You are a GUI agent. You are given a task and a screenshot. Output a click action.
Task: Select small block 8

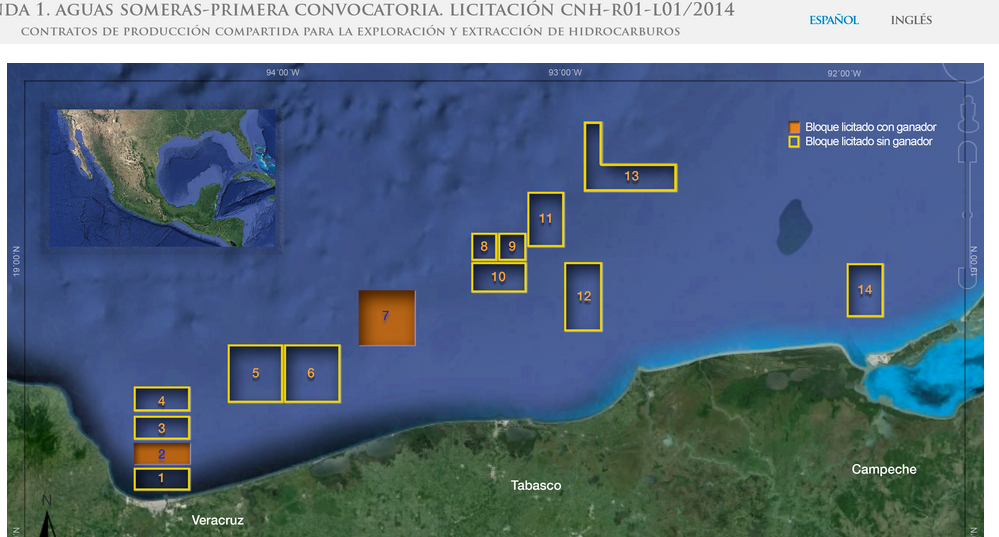pos(484,246)
